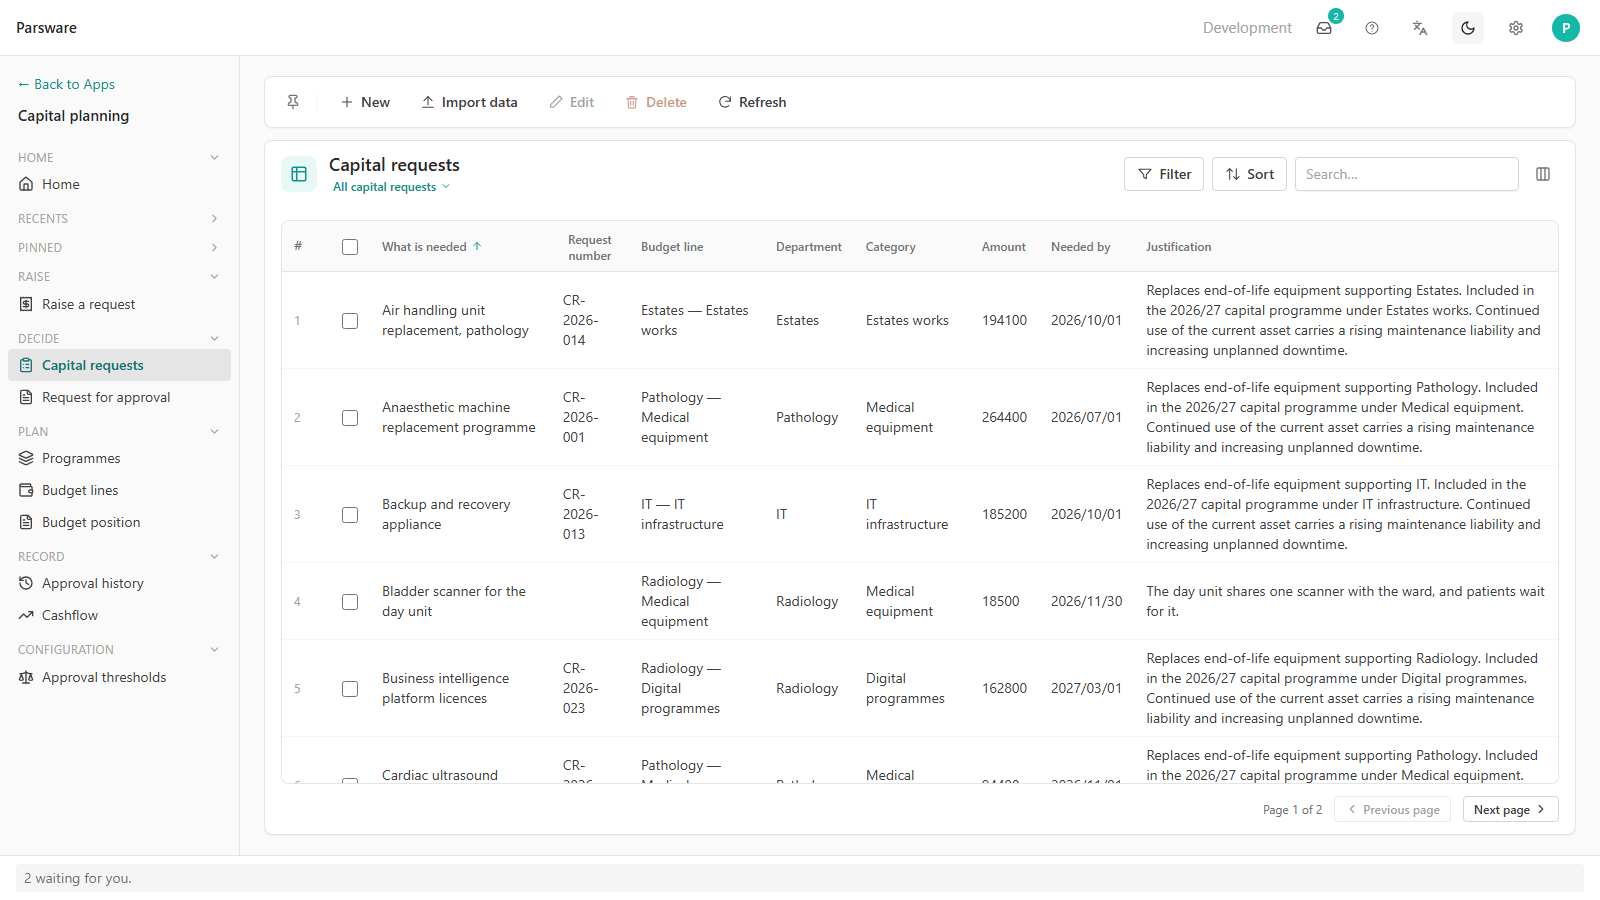Image resolution: width=1600 pixels, height=900 pixels.
Task: Open the All capital requests view dropdown
Action: click(x=391, y=187)
